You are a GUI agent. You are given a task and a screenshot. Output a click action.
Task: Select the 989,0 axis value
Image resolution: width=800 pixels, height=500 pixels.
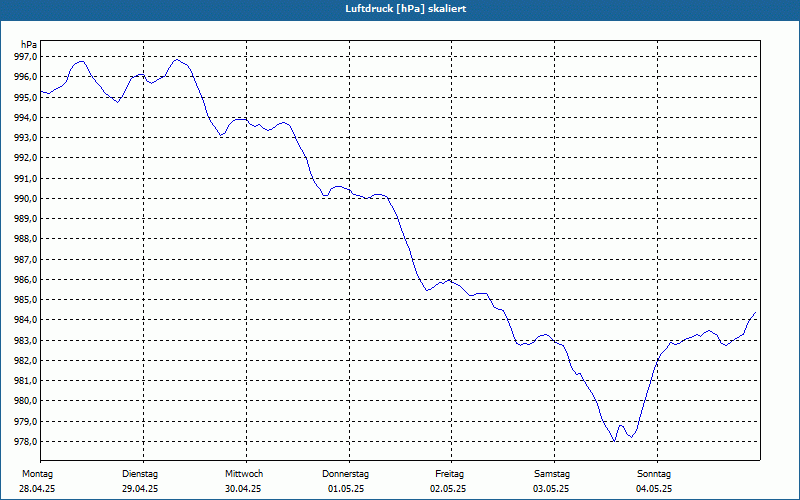[26, 219]
